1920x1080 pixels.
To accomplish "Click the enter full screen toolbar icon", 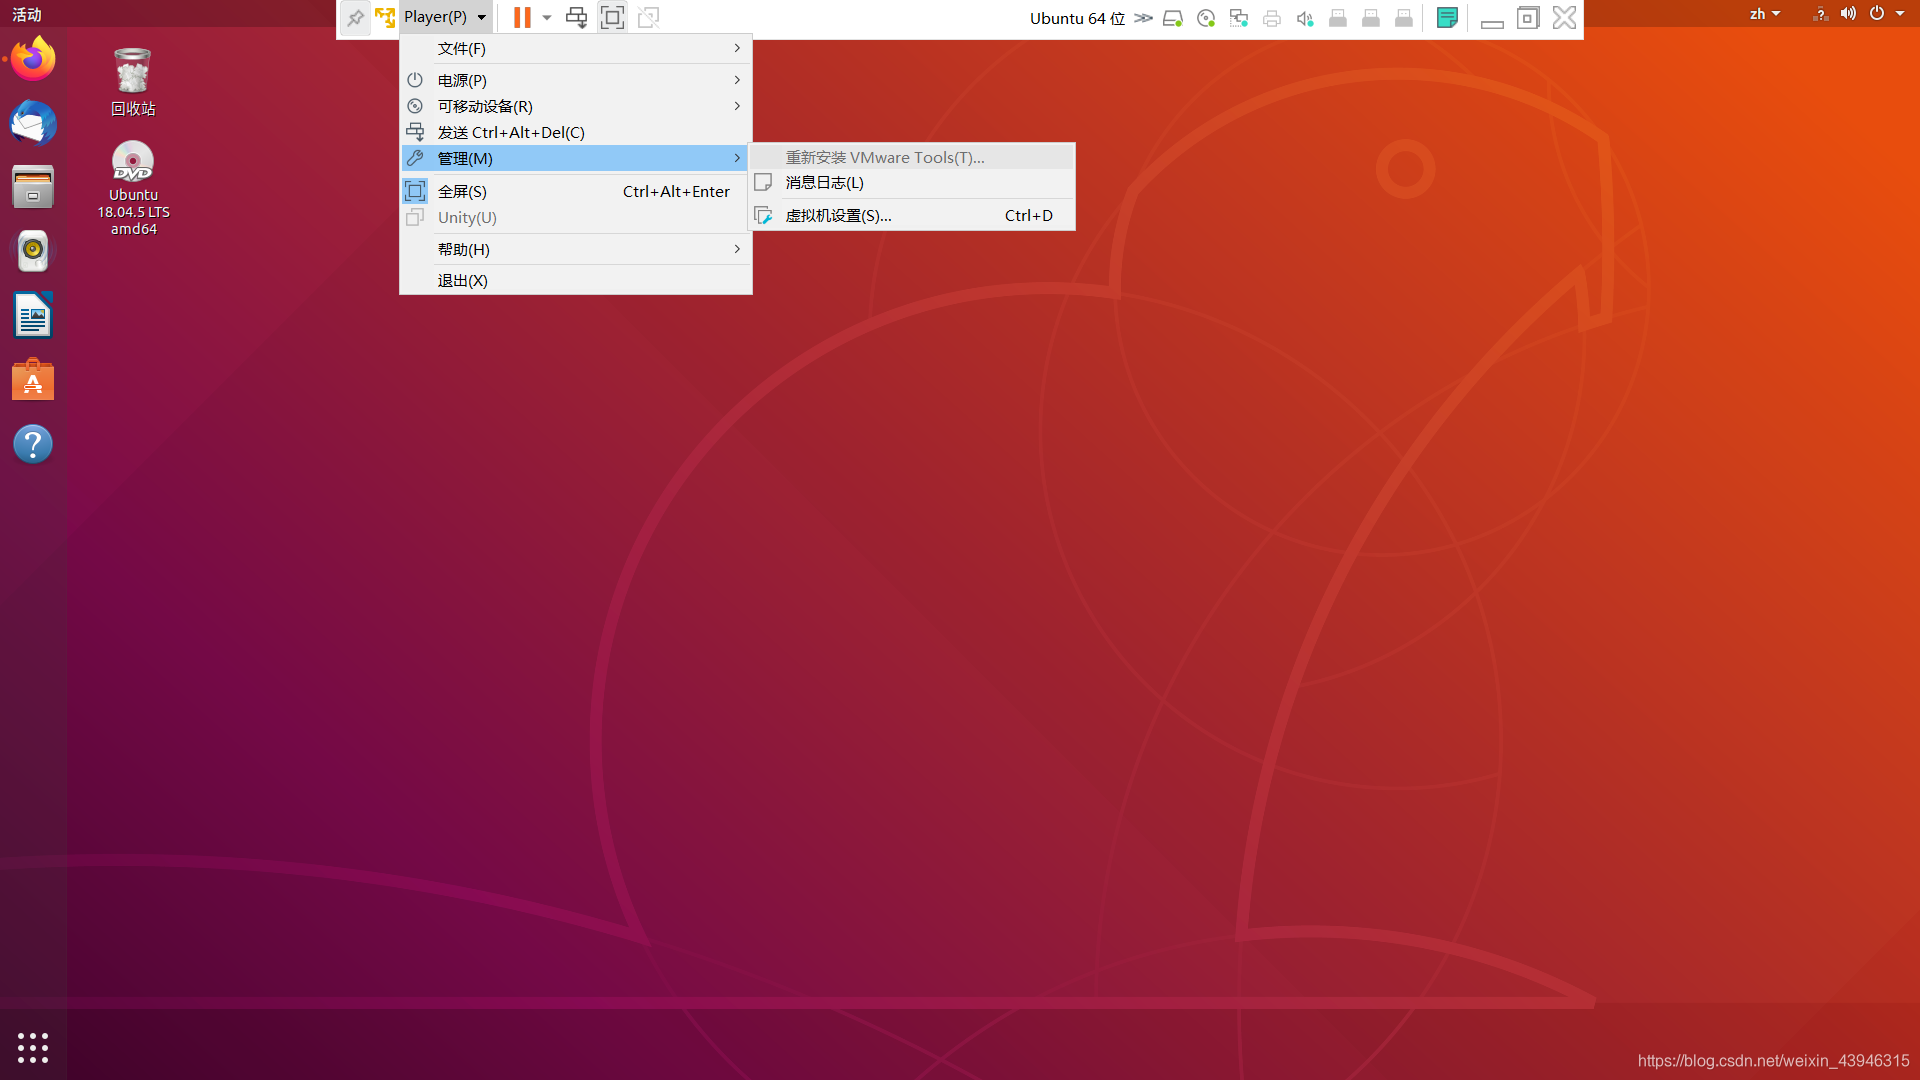I will point(613,17).
